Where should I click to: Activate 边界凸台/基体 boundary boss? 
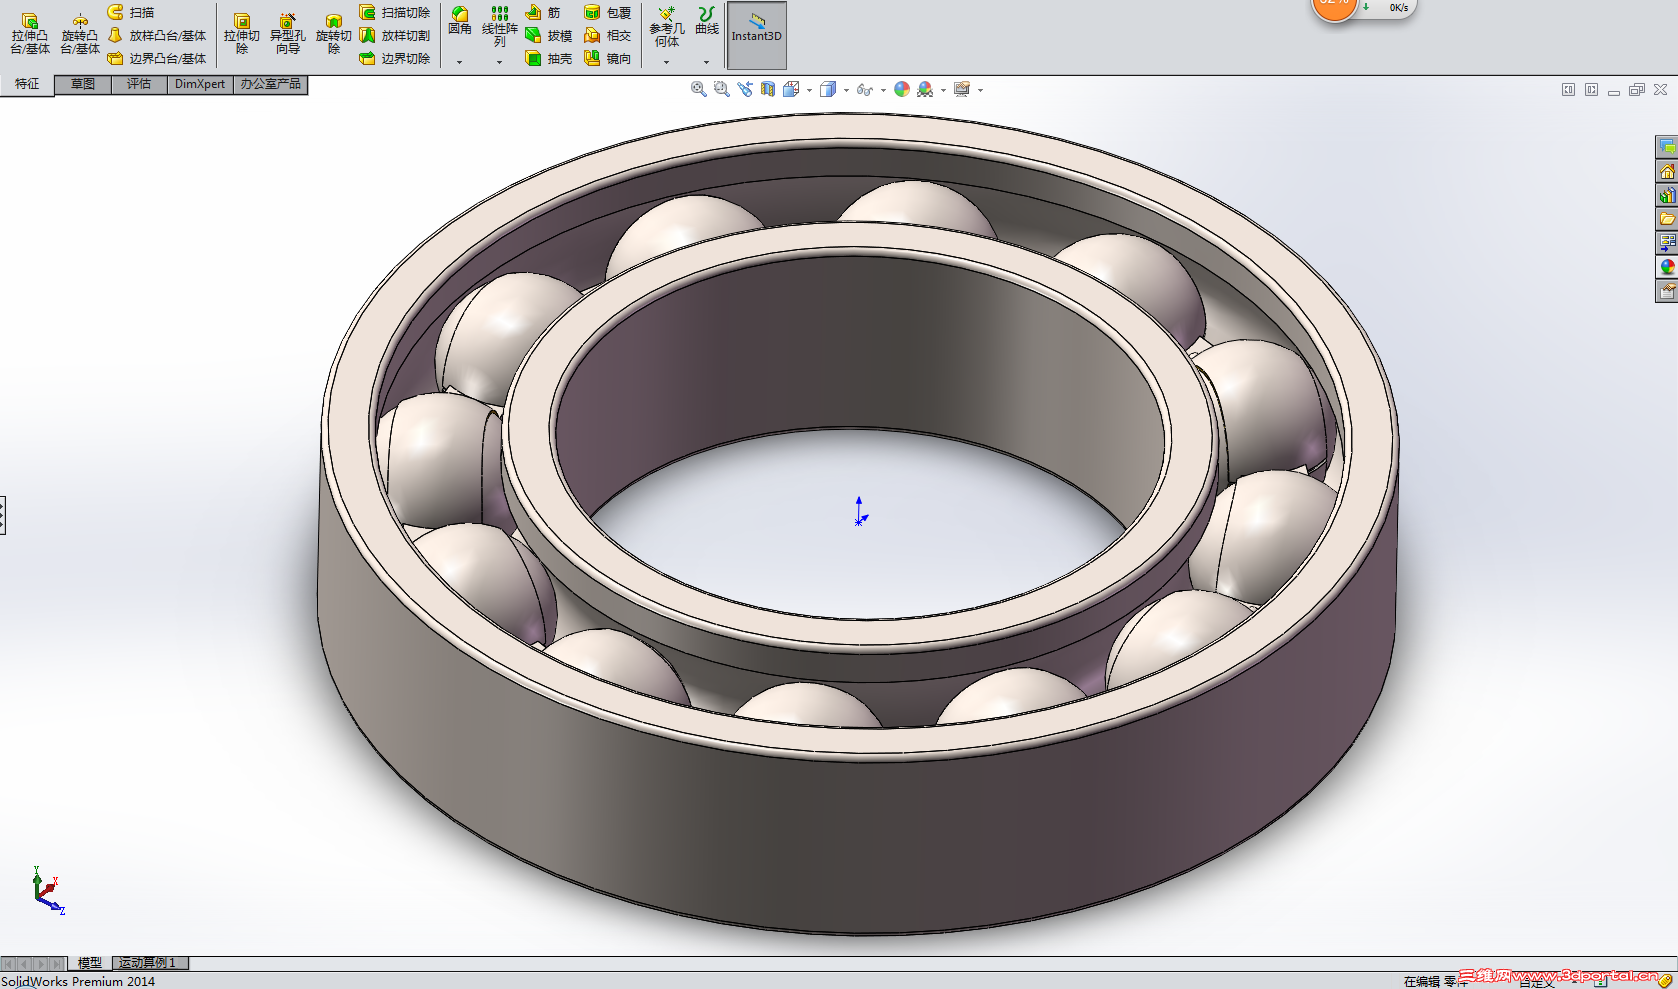click(157, 58)
